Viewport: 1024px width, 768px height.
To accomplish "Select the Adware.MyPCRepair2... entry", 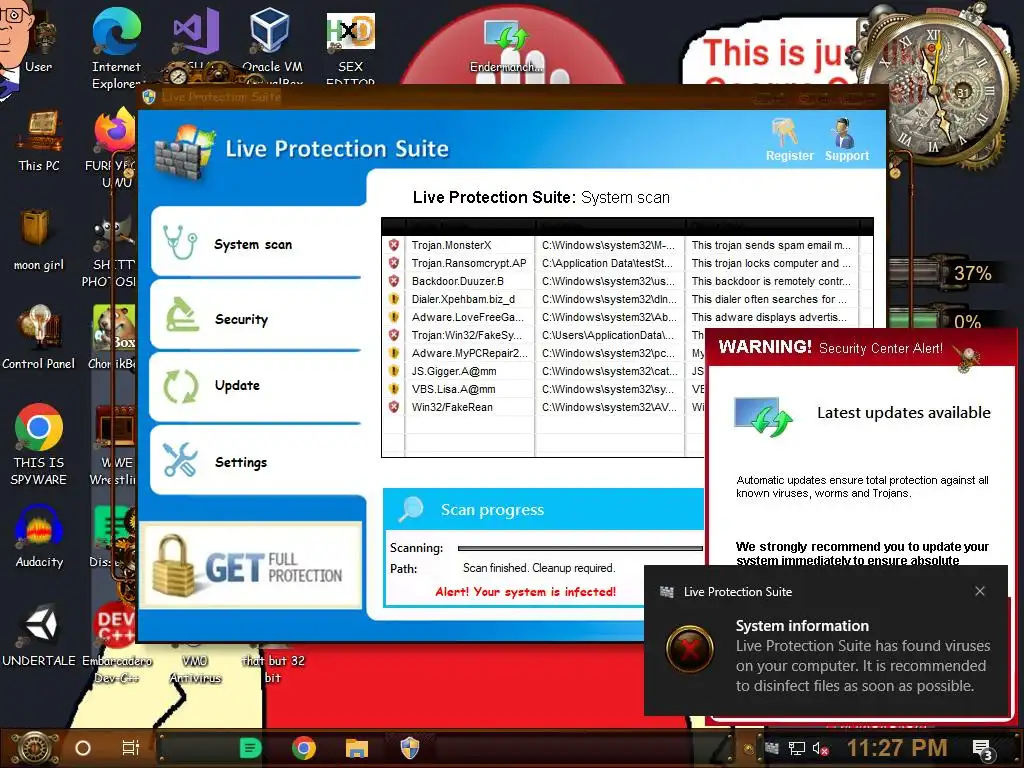I will pos(545,353).
